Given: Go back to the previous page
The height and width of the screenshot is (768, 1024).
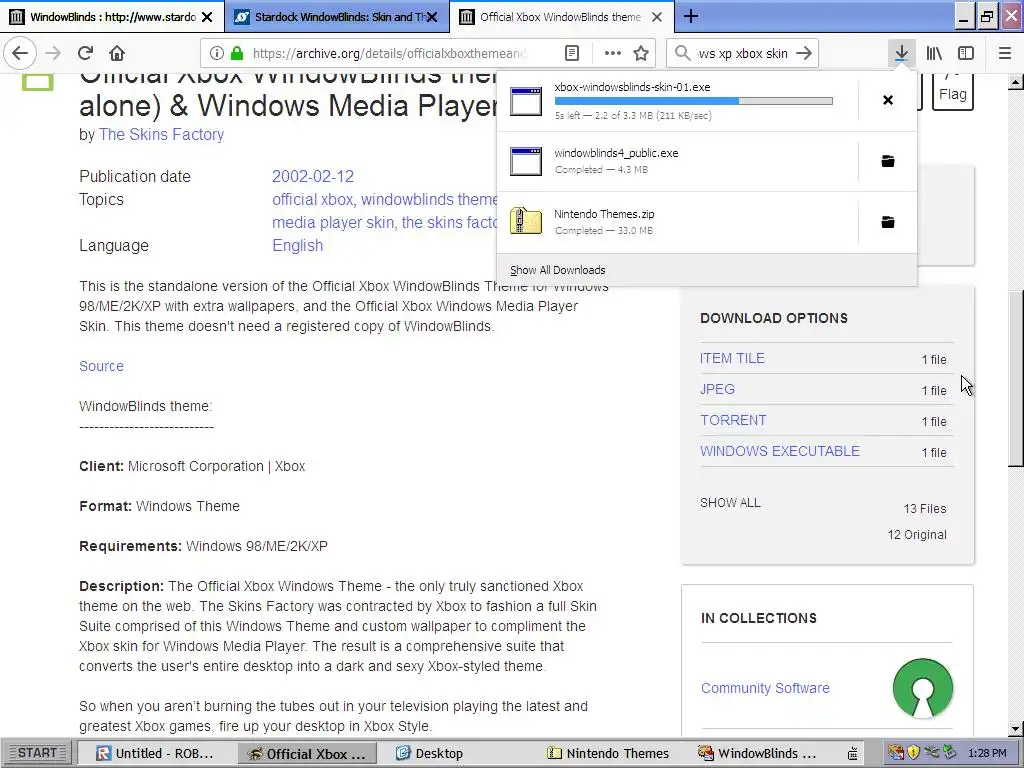Looking at the screenshot, I should (x=20, y=53).
